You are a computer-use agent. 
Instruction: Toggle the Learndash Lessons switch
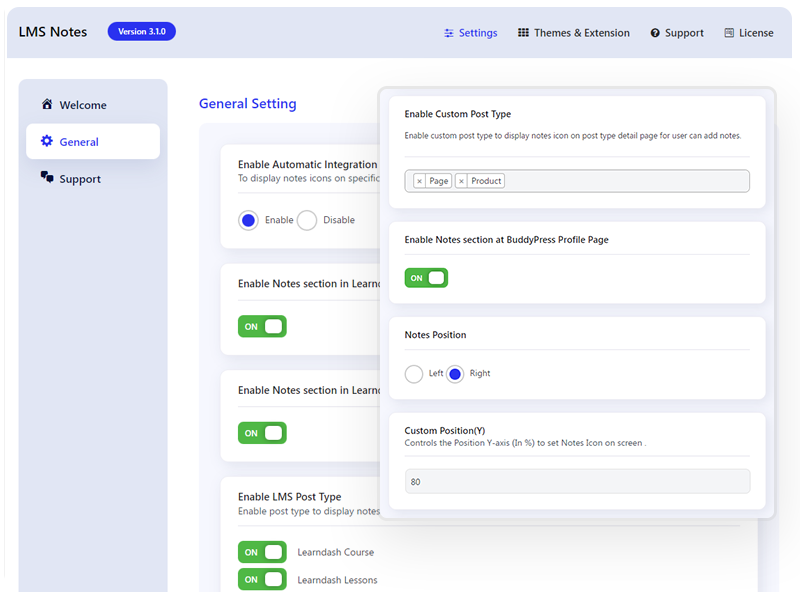[262, 580]
